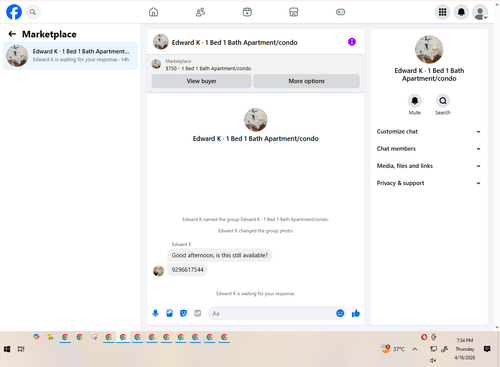Screen dimensions: 500x367
Task: Show hidden tray icons chevron
Action: pos(415,349)
